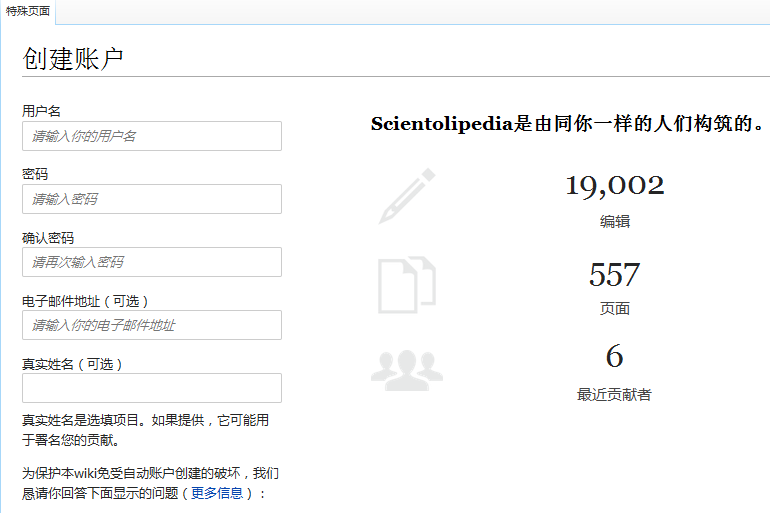Click the 用户名 field label

(x=41, y=111)
